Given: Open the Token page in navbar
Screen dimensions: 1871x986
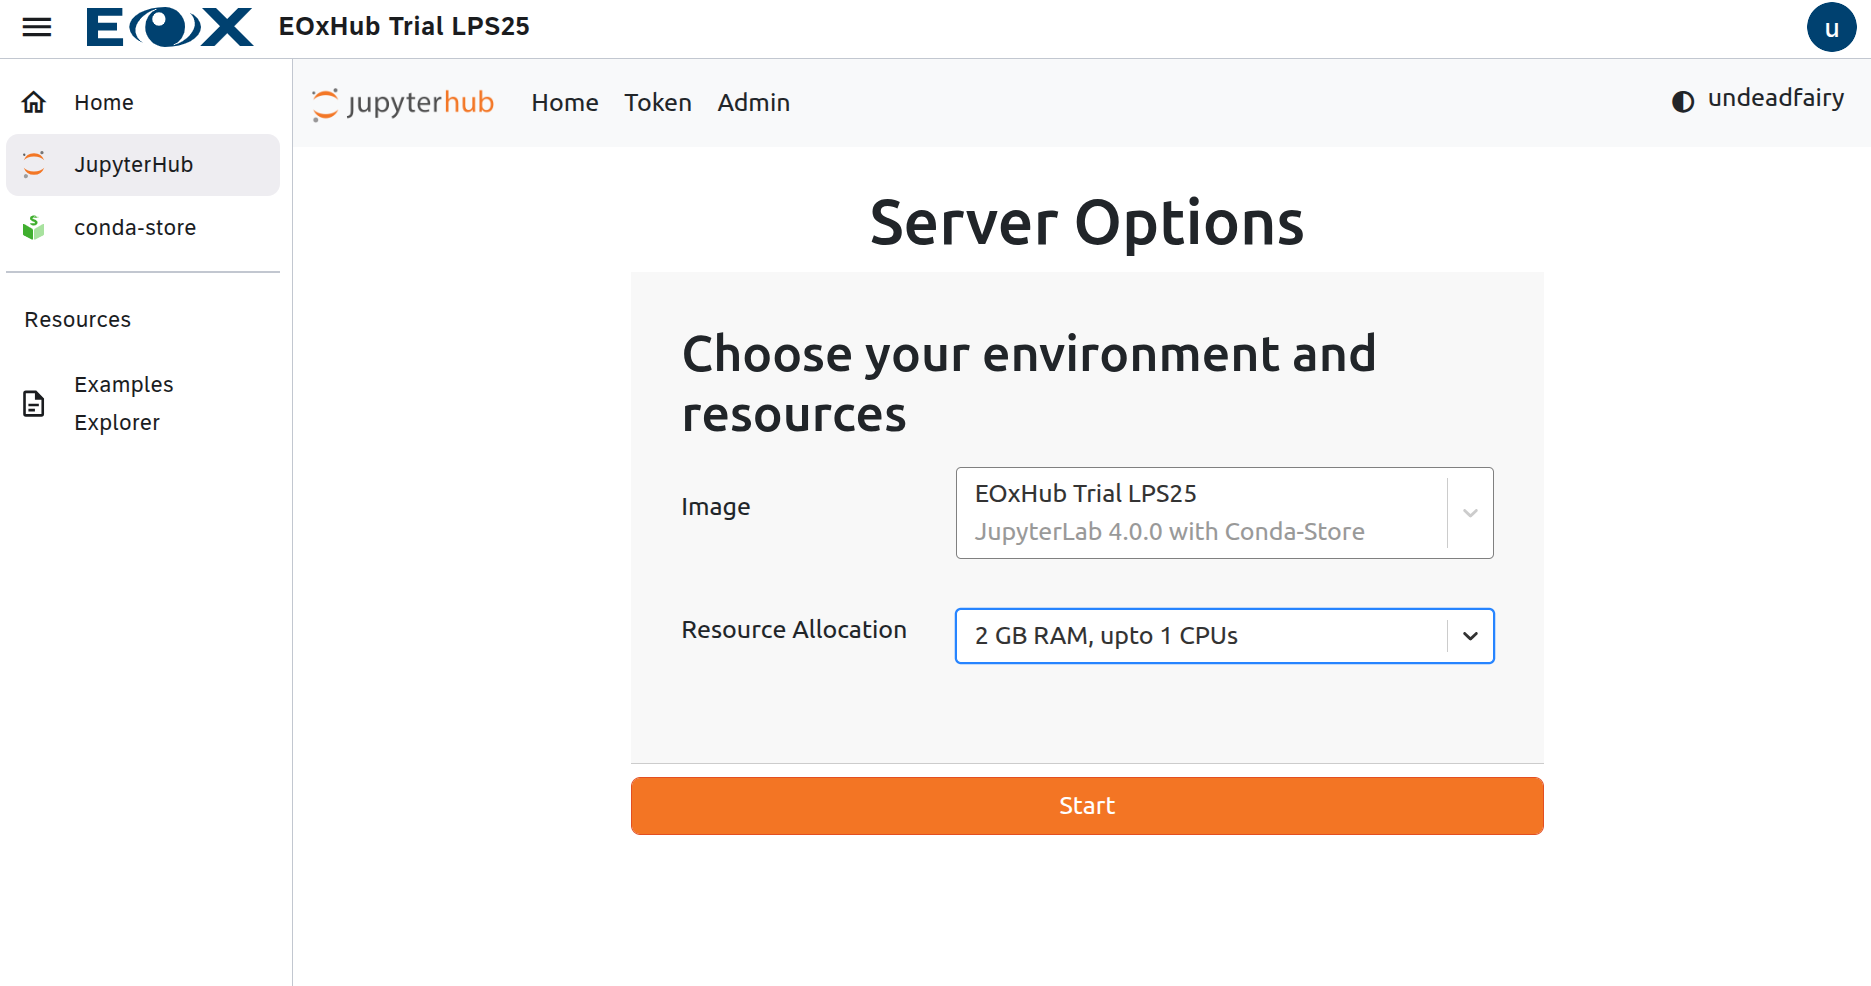Looking at the screenshot, I should pyautogui.click(x=657, y=103).
